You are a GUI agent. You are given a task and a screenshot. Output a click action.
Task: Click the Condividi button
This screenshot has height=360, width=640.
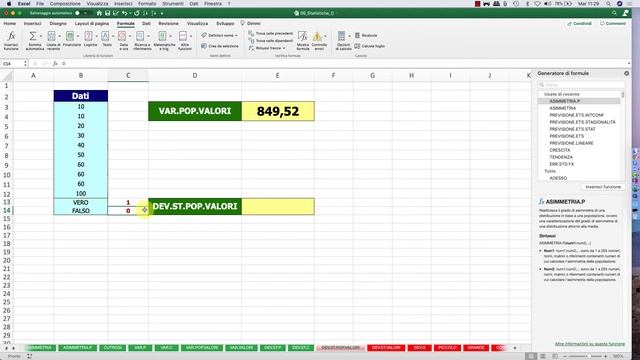coord(580,24)
